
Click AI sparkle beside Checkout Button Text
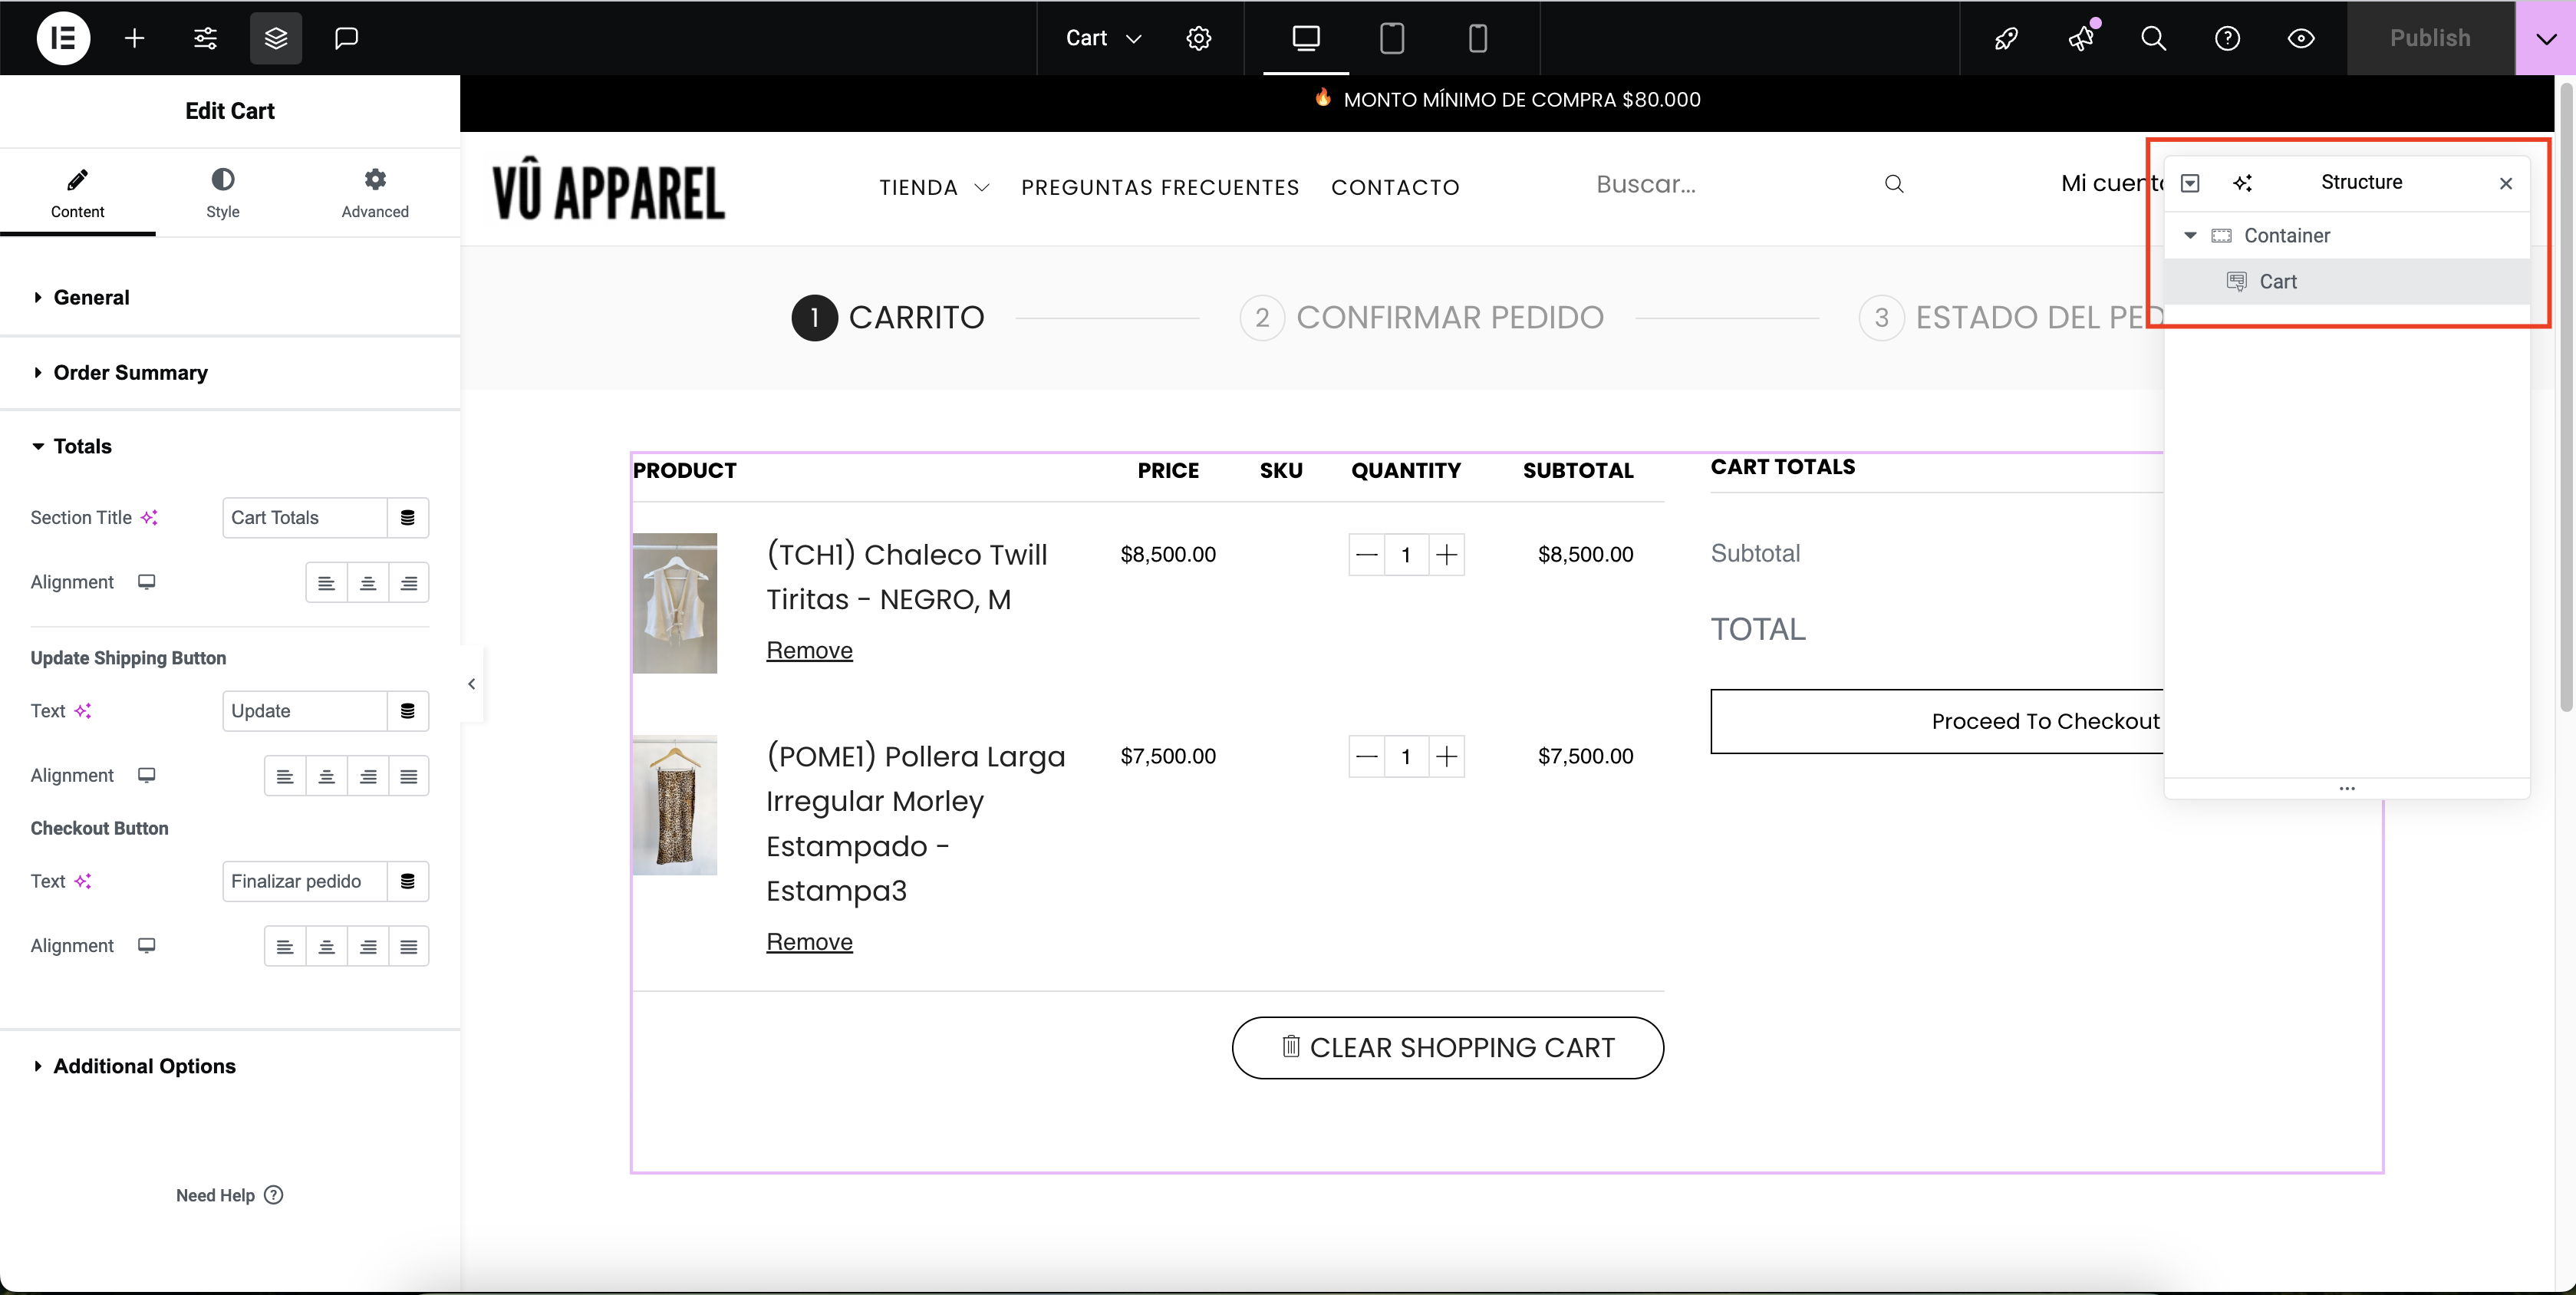[x=83, y=881]
